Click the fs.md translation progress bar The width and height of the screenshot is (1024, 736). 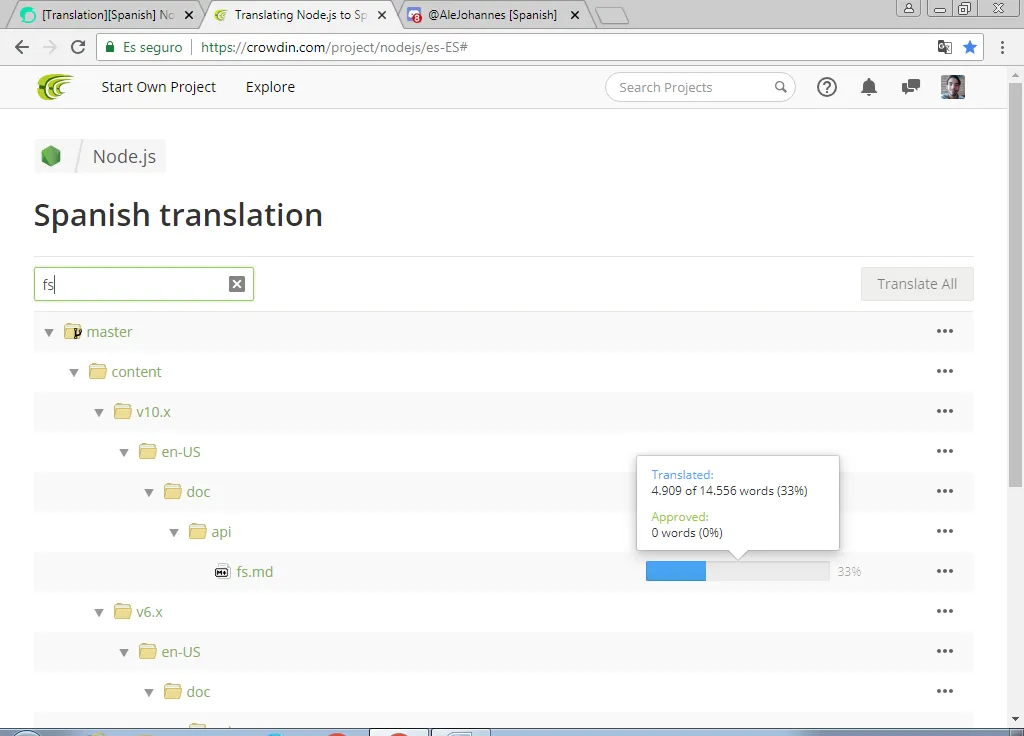737,571
